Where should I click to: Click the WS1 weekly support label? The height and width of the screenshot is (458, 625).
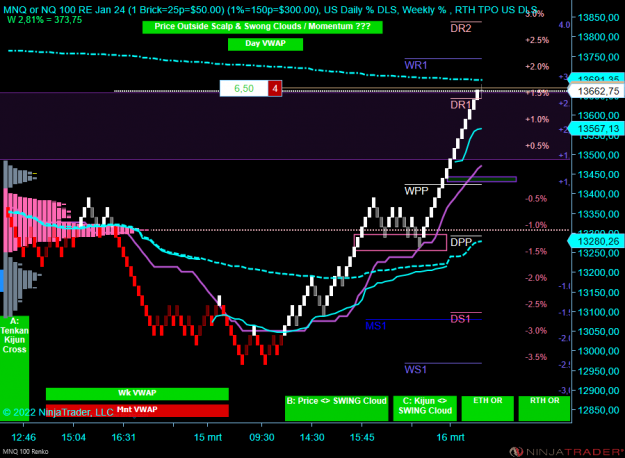[x=416, y=370]
